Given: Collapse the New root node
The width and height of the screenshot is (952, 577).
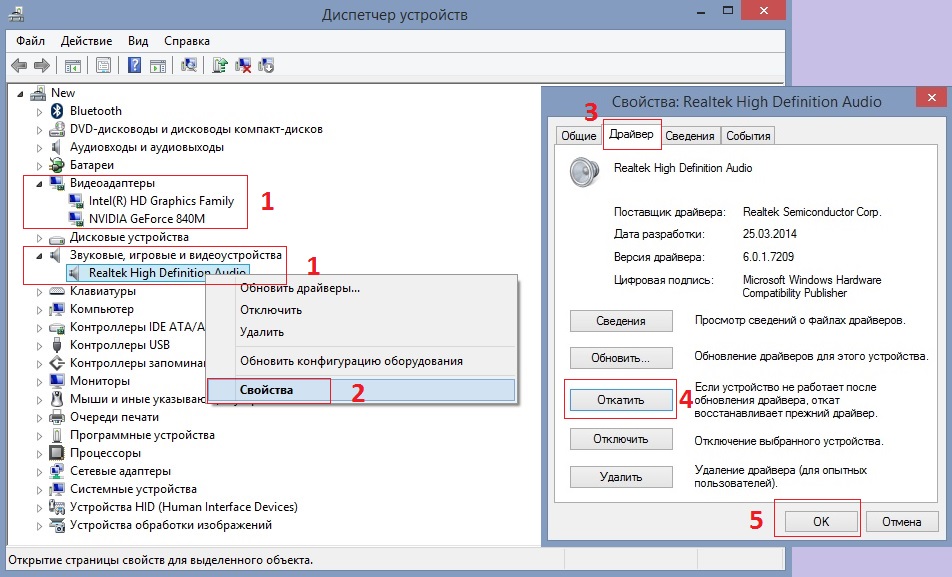Looking at the screenshot, I should point(20,94).
